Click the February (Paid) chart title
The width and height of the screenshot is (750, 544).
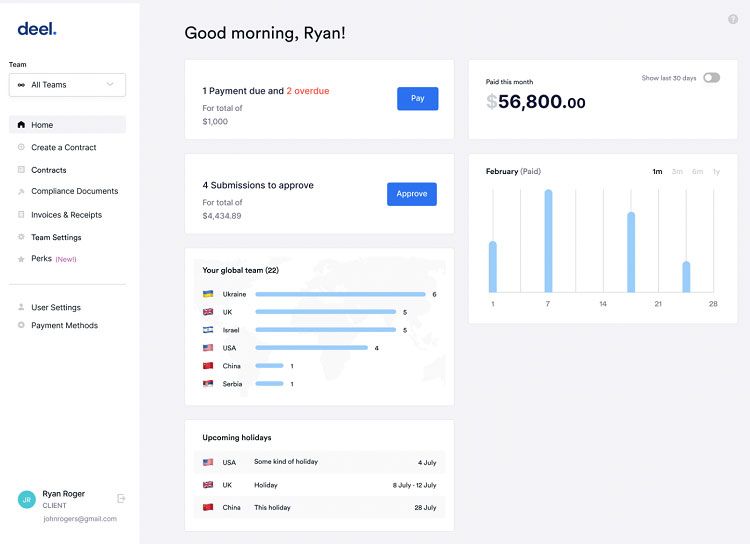[x=513, y=171]
